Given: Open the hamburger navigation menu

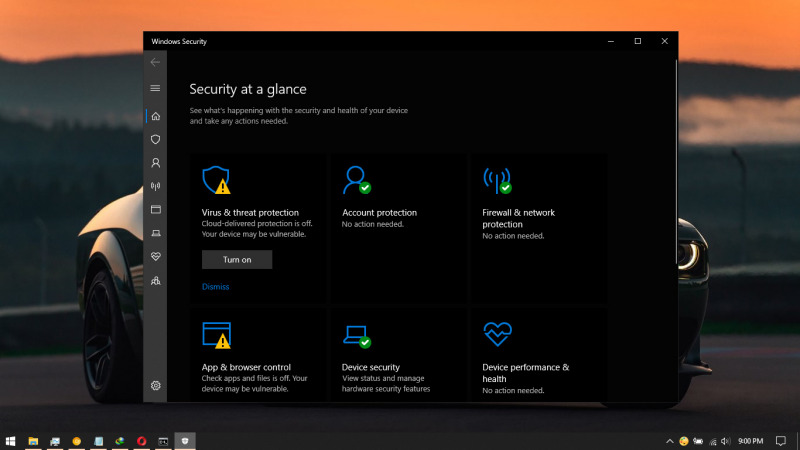Looking at the screenshot, I should (x=155, y=88).
